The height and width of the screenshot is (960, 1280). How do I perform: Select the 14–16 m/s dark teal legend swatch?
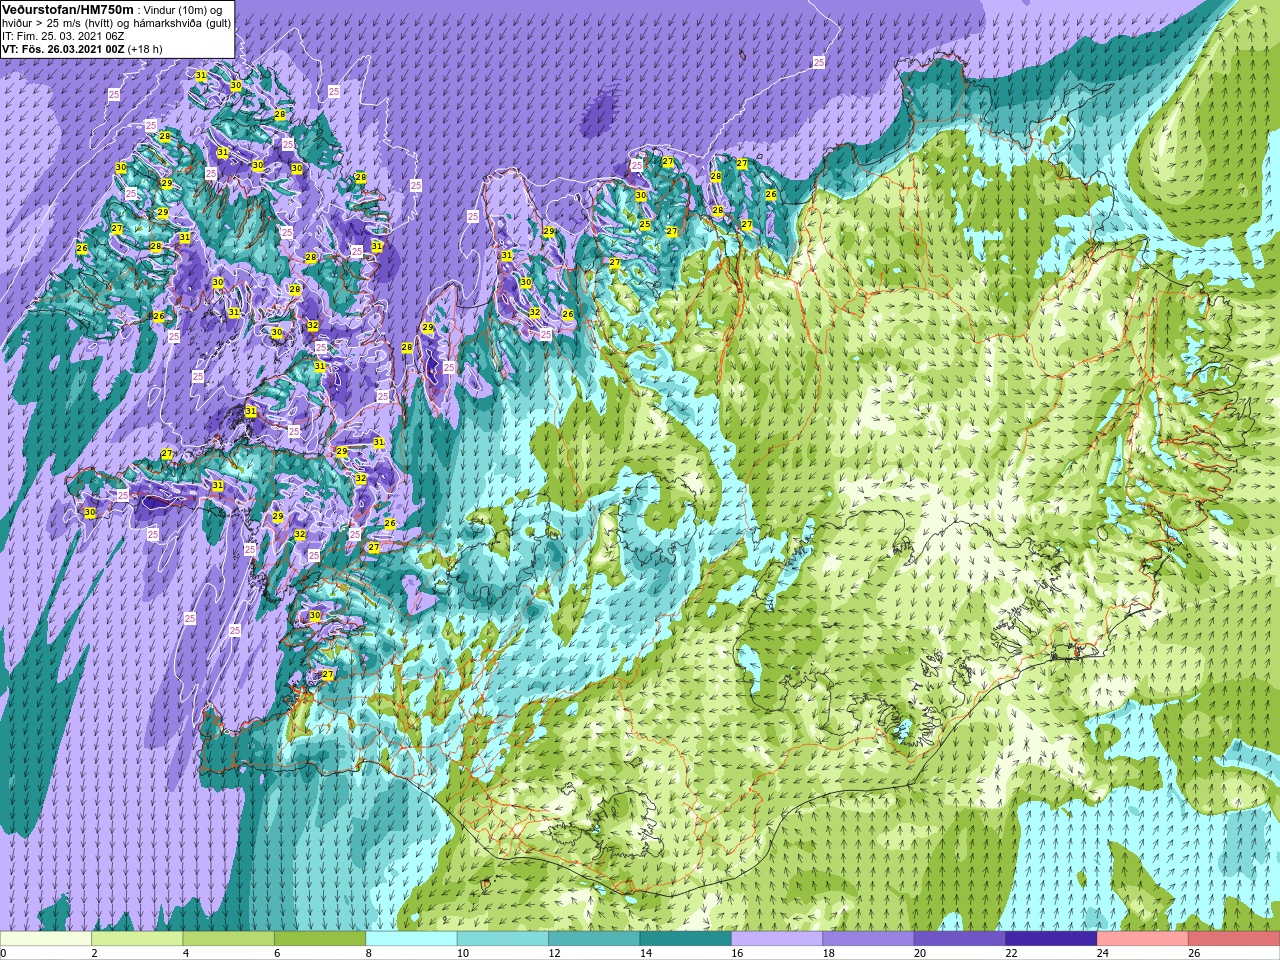pyautogui.click(x=686, y=939)
